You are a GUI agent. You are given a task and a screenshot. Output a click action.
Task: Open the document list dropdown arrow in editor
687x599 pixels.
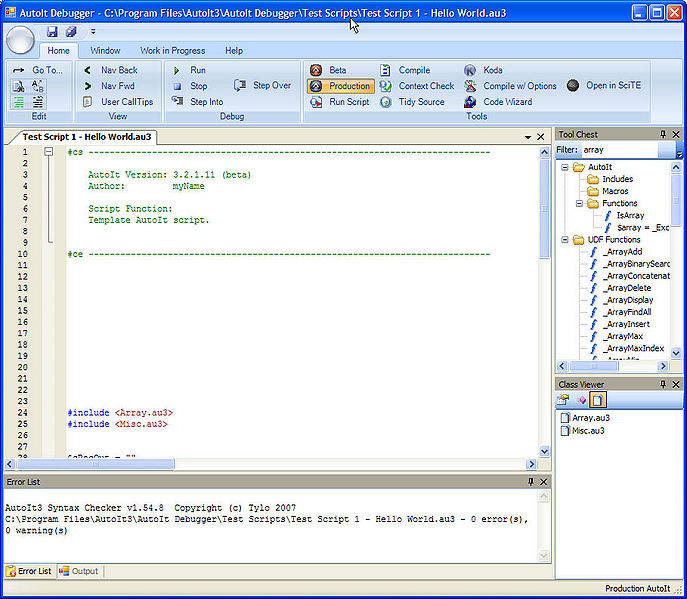pyautogui.click(x=528, y=137)
